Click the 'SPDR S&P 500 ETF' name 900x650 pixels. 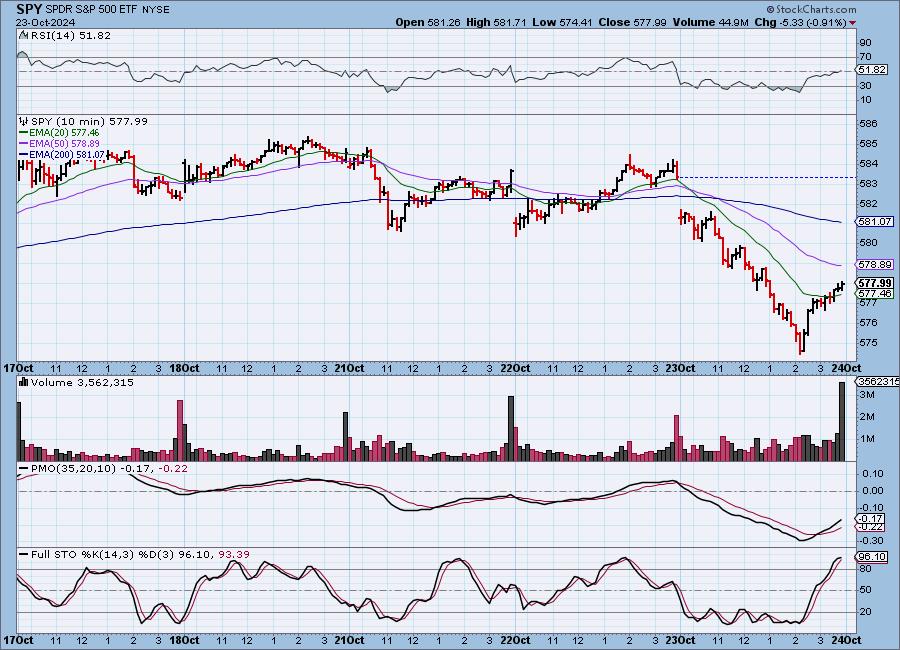(x=92, y=10)
